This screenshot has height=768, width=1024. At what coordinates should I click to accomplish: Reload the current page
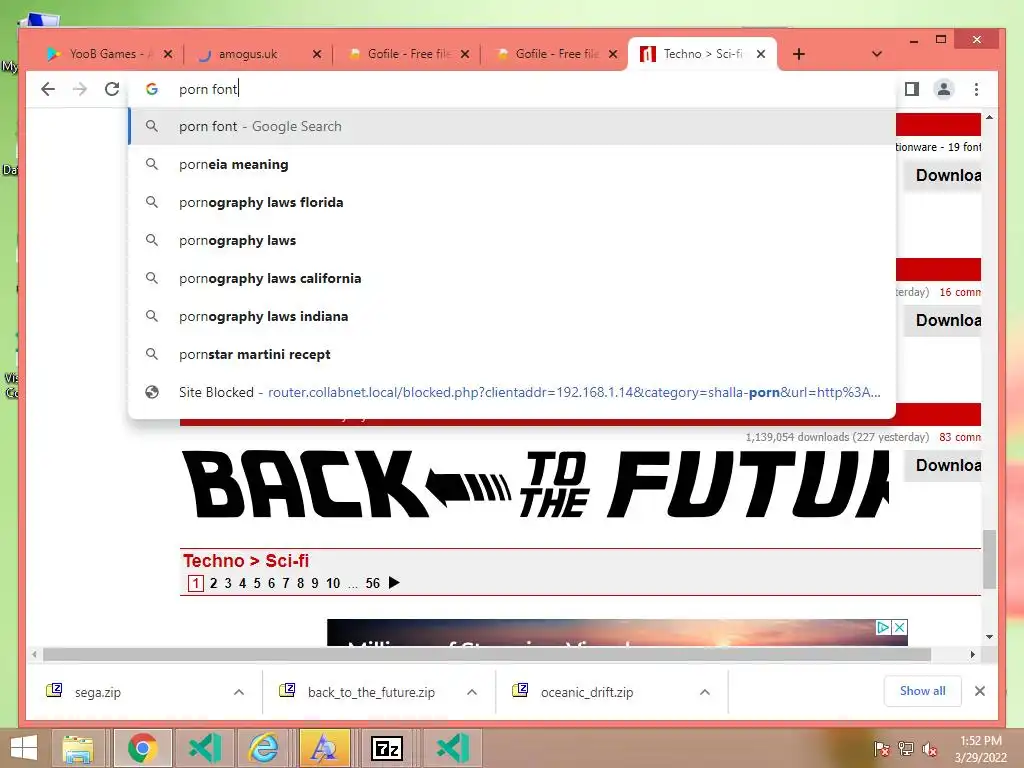pos(112,89)
